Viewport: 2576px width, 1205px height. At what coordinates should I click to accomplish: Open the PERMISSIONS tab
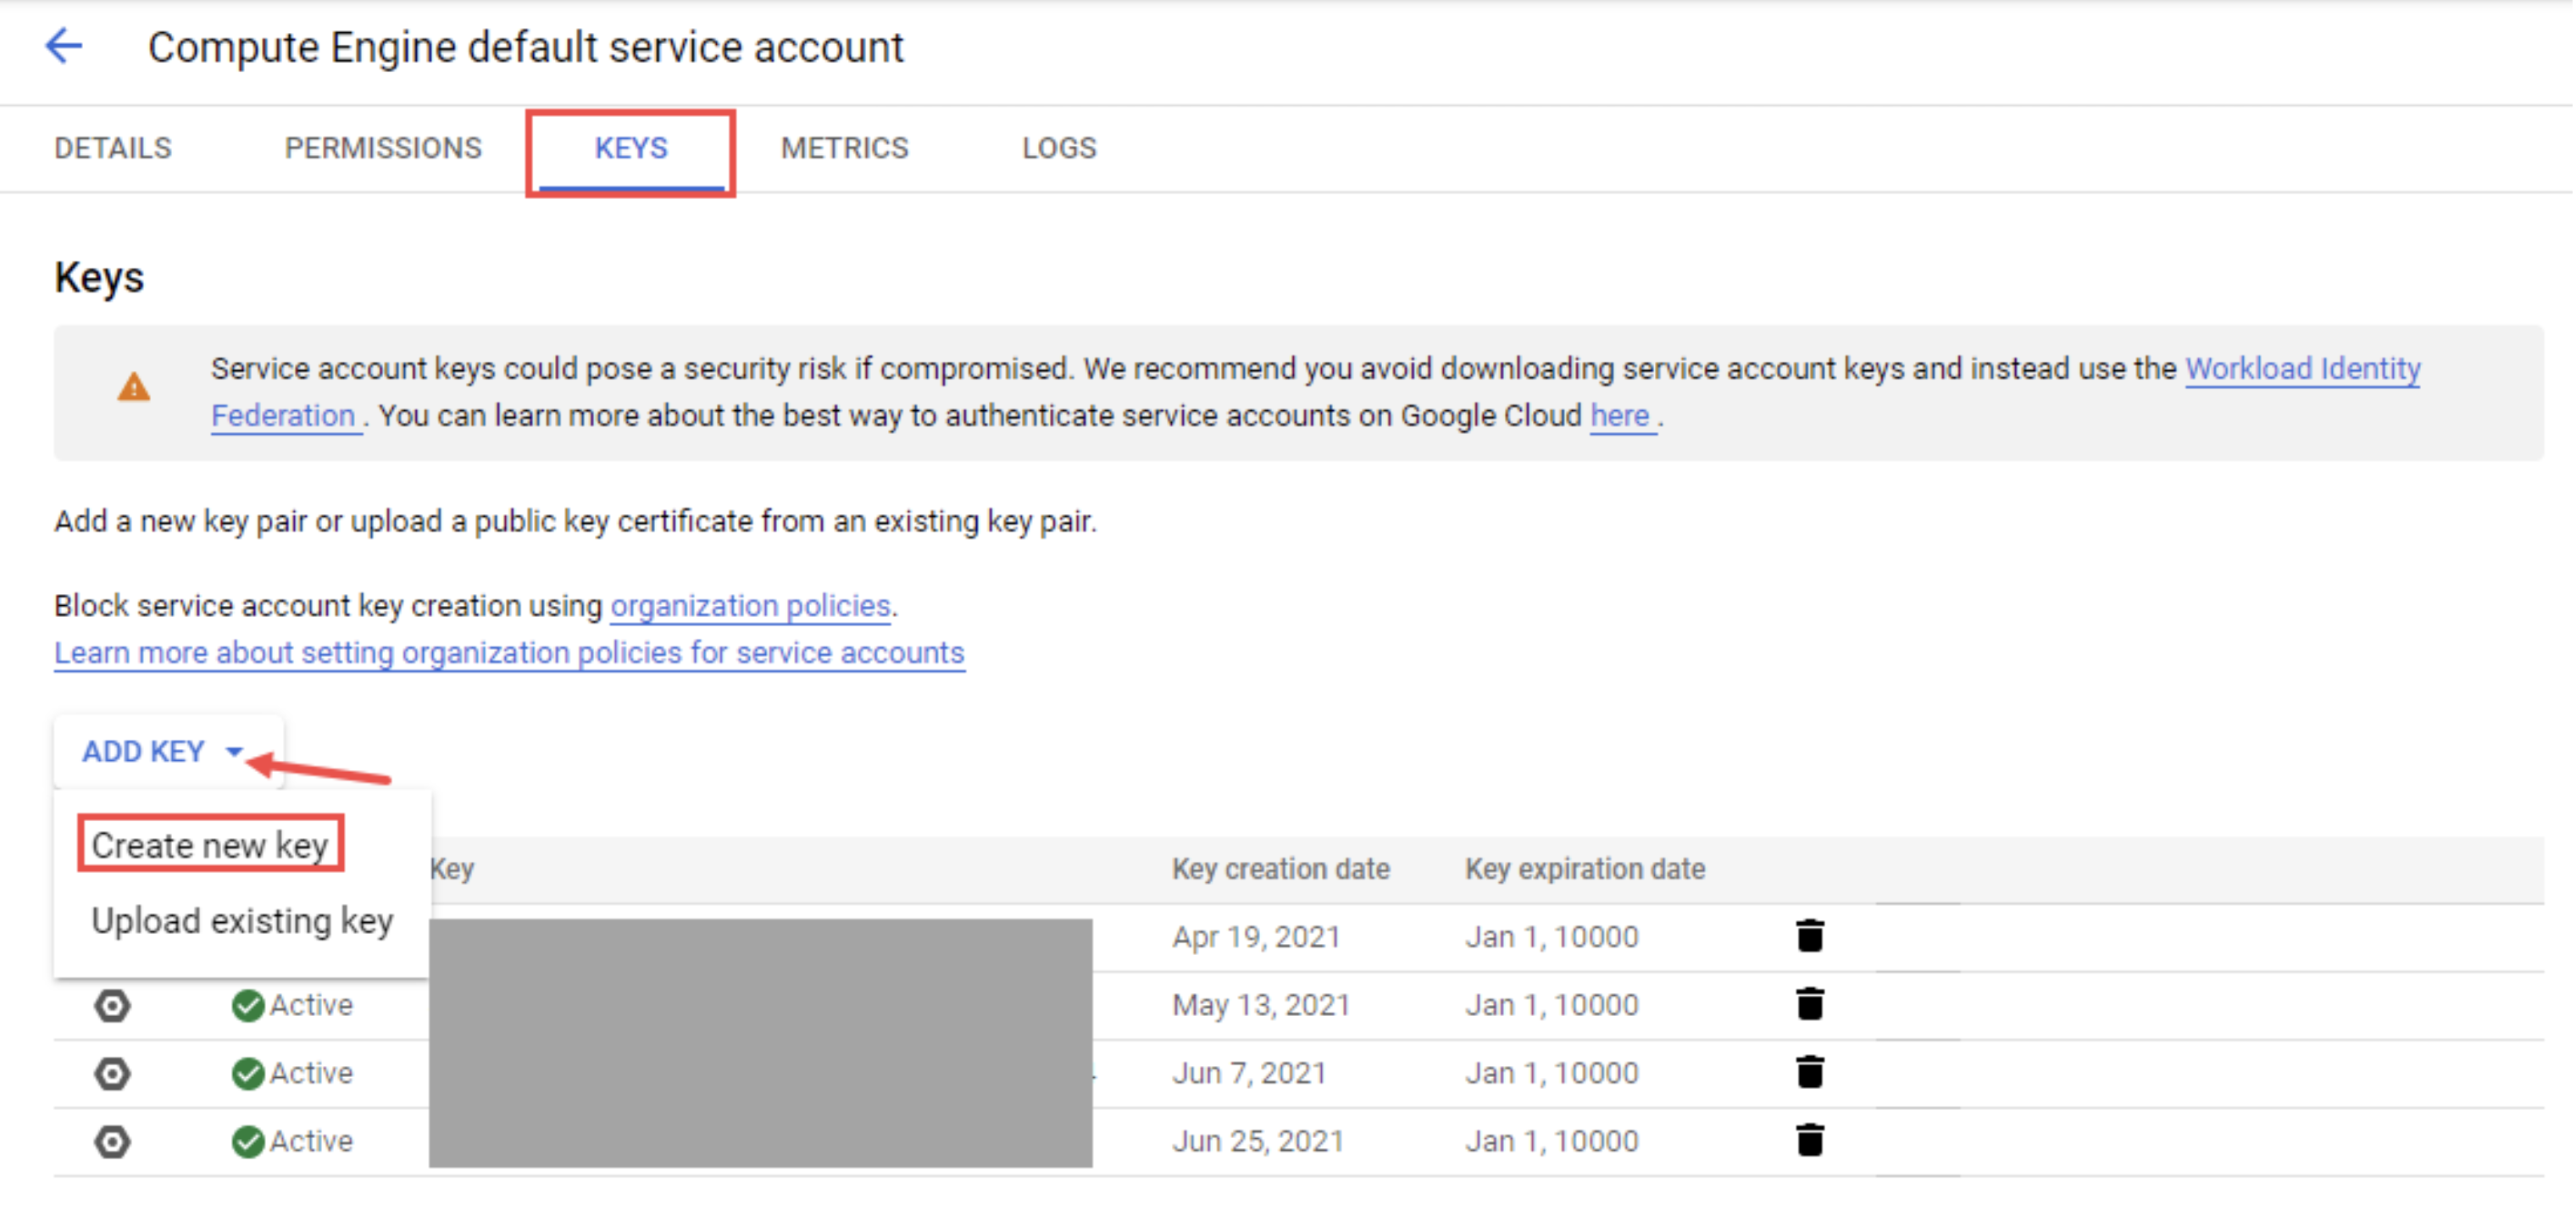tap(383, 148)
